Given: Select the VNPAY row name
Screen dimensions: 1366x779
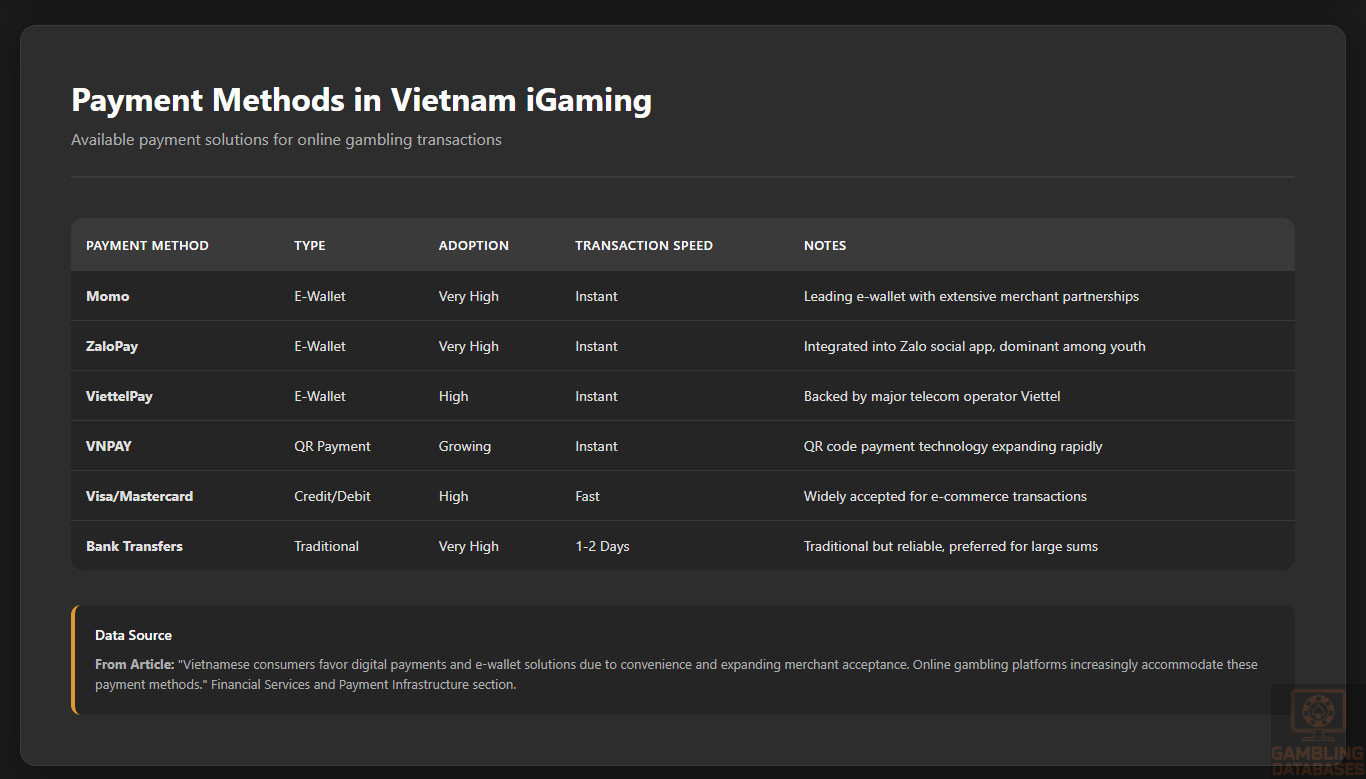Looking at the screenshot, I should point(109,447).
